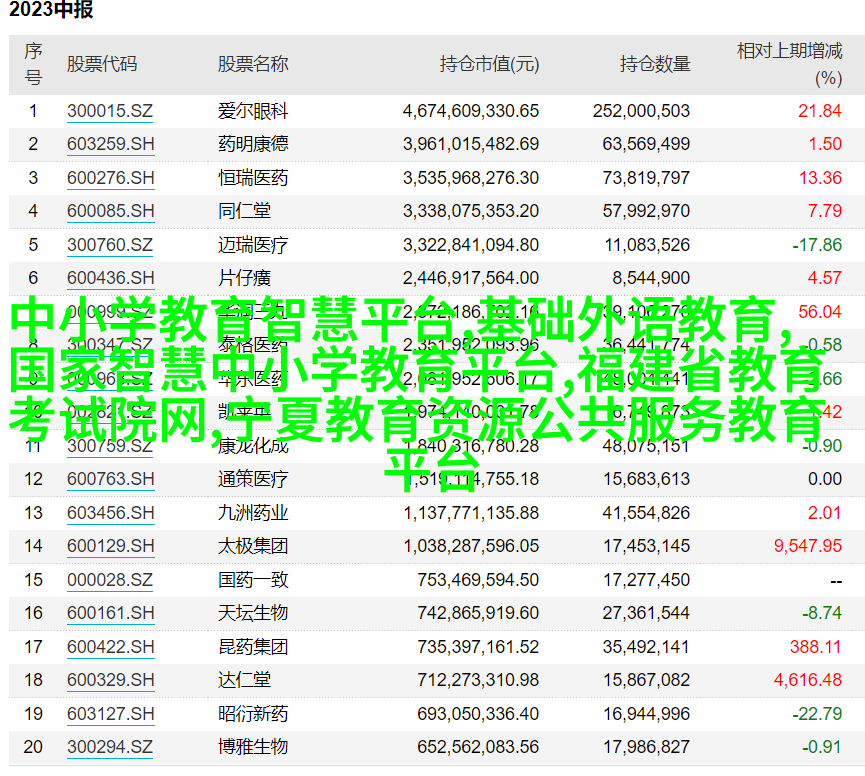Select market value 3,535,968,276.30
Image resolution: width=865 pixels, height=776 pixels.
tap(471, 178)
